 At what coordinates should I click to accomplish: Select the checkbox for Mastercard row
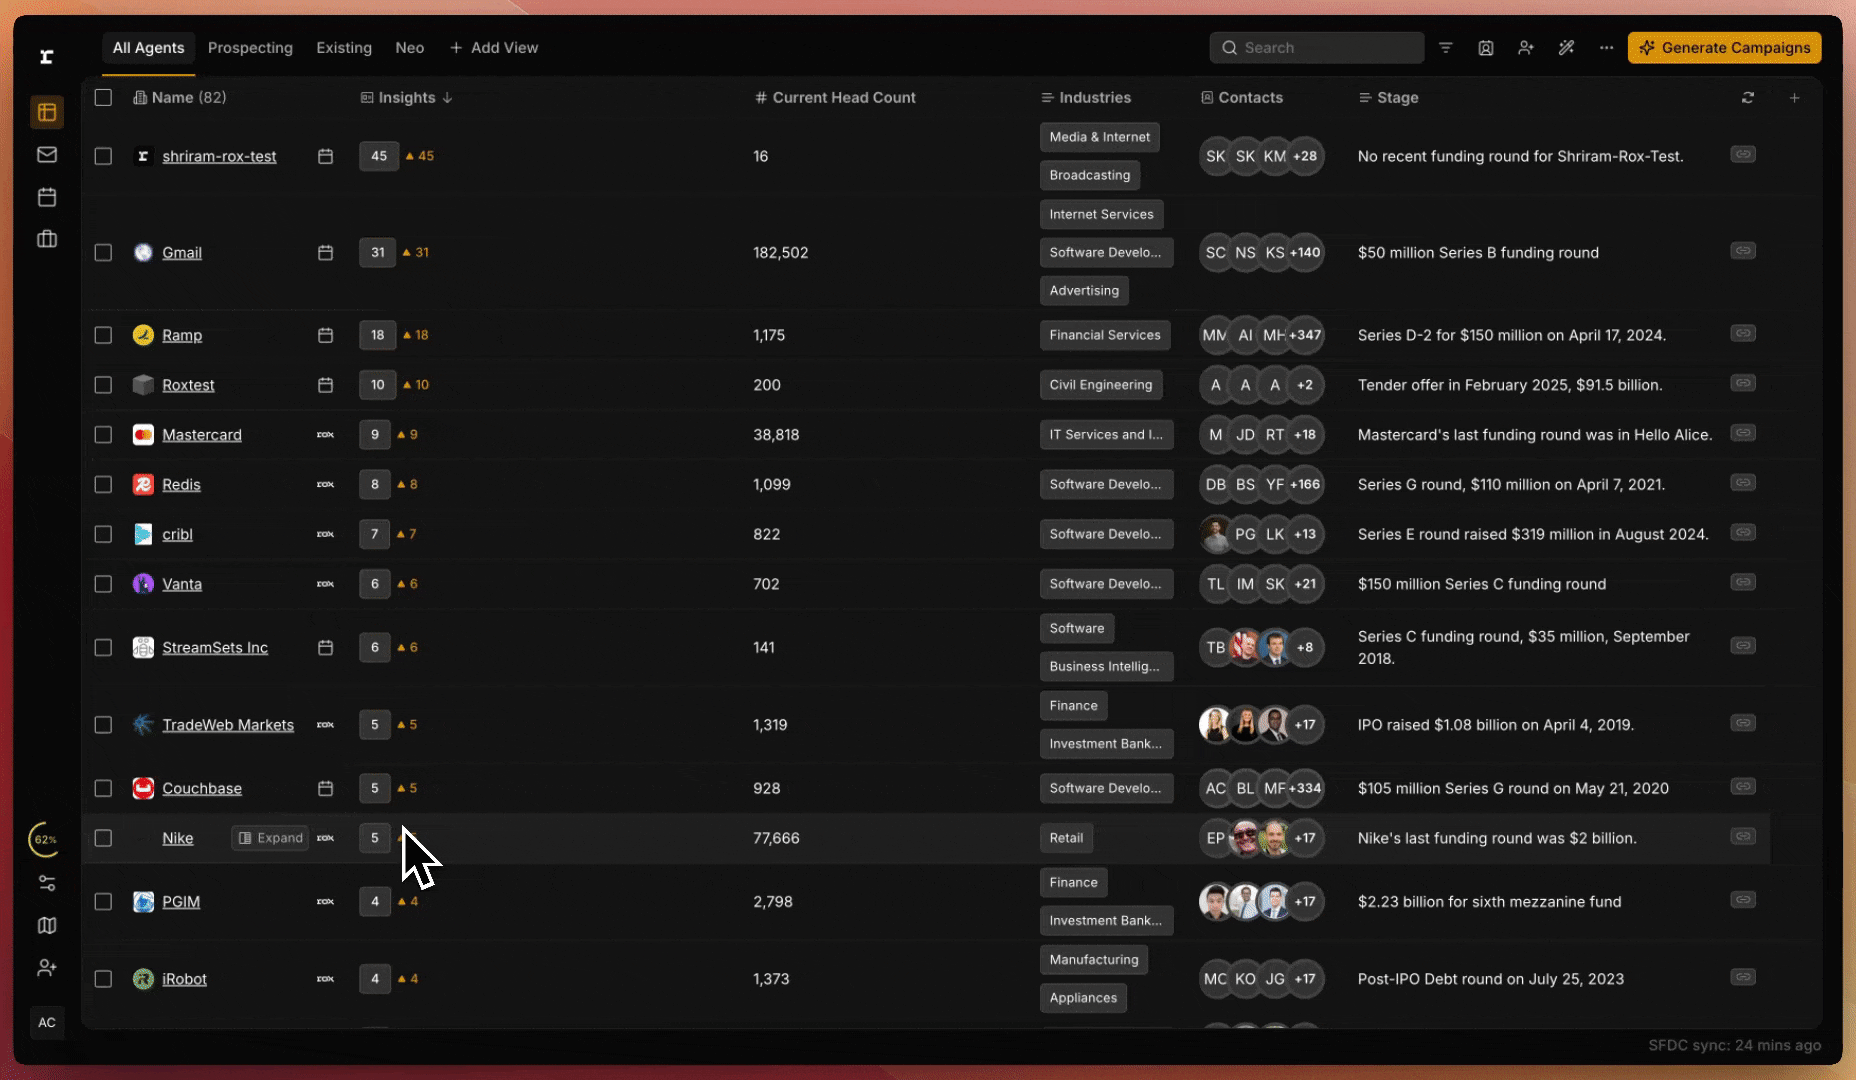click(103, 435)
